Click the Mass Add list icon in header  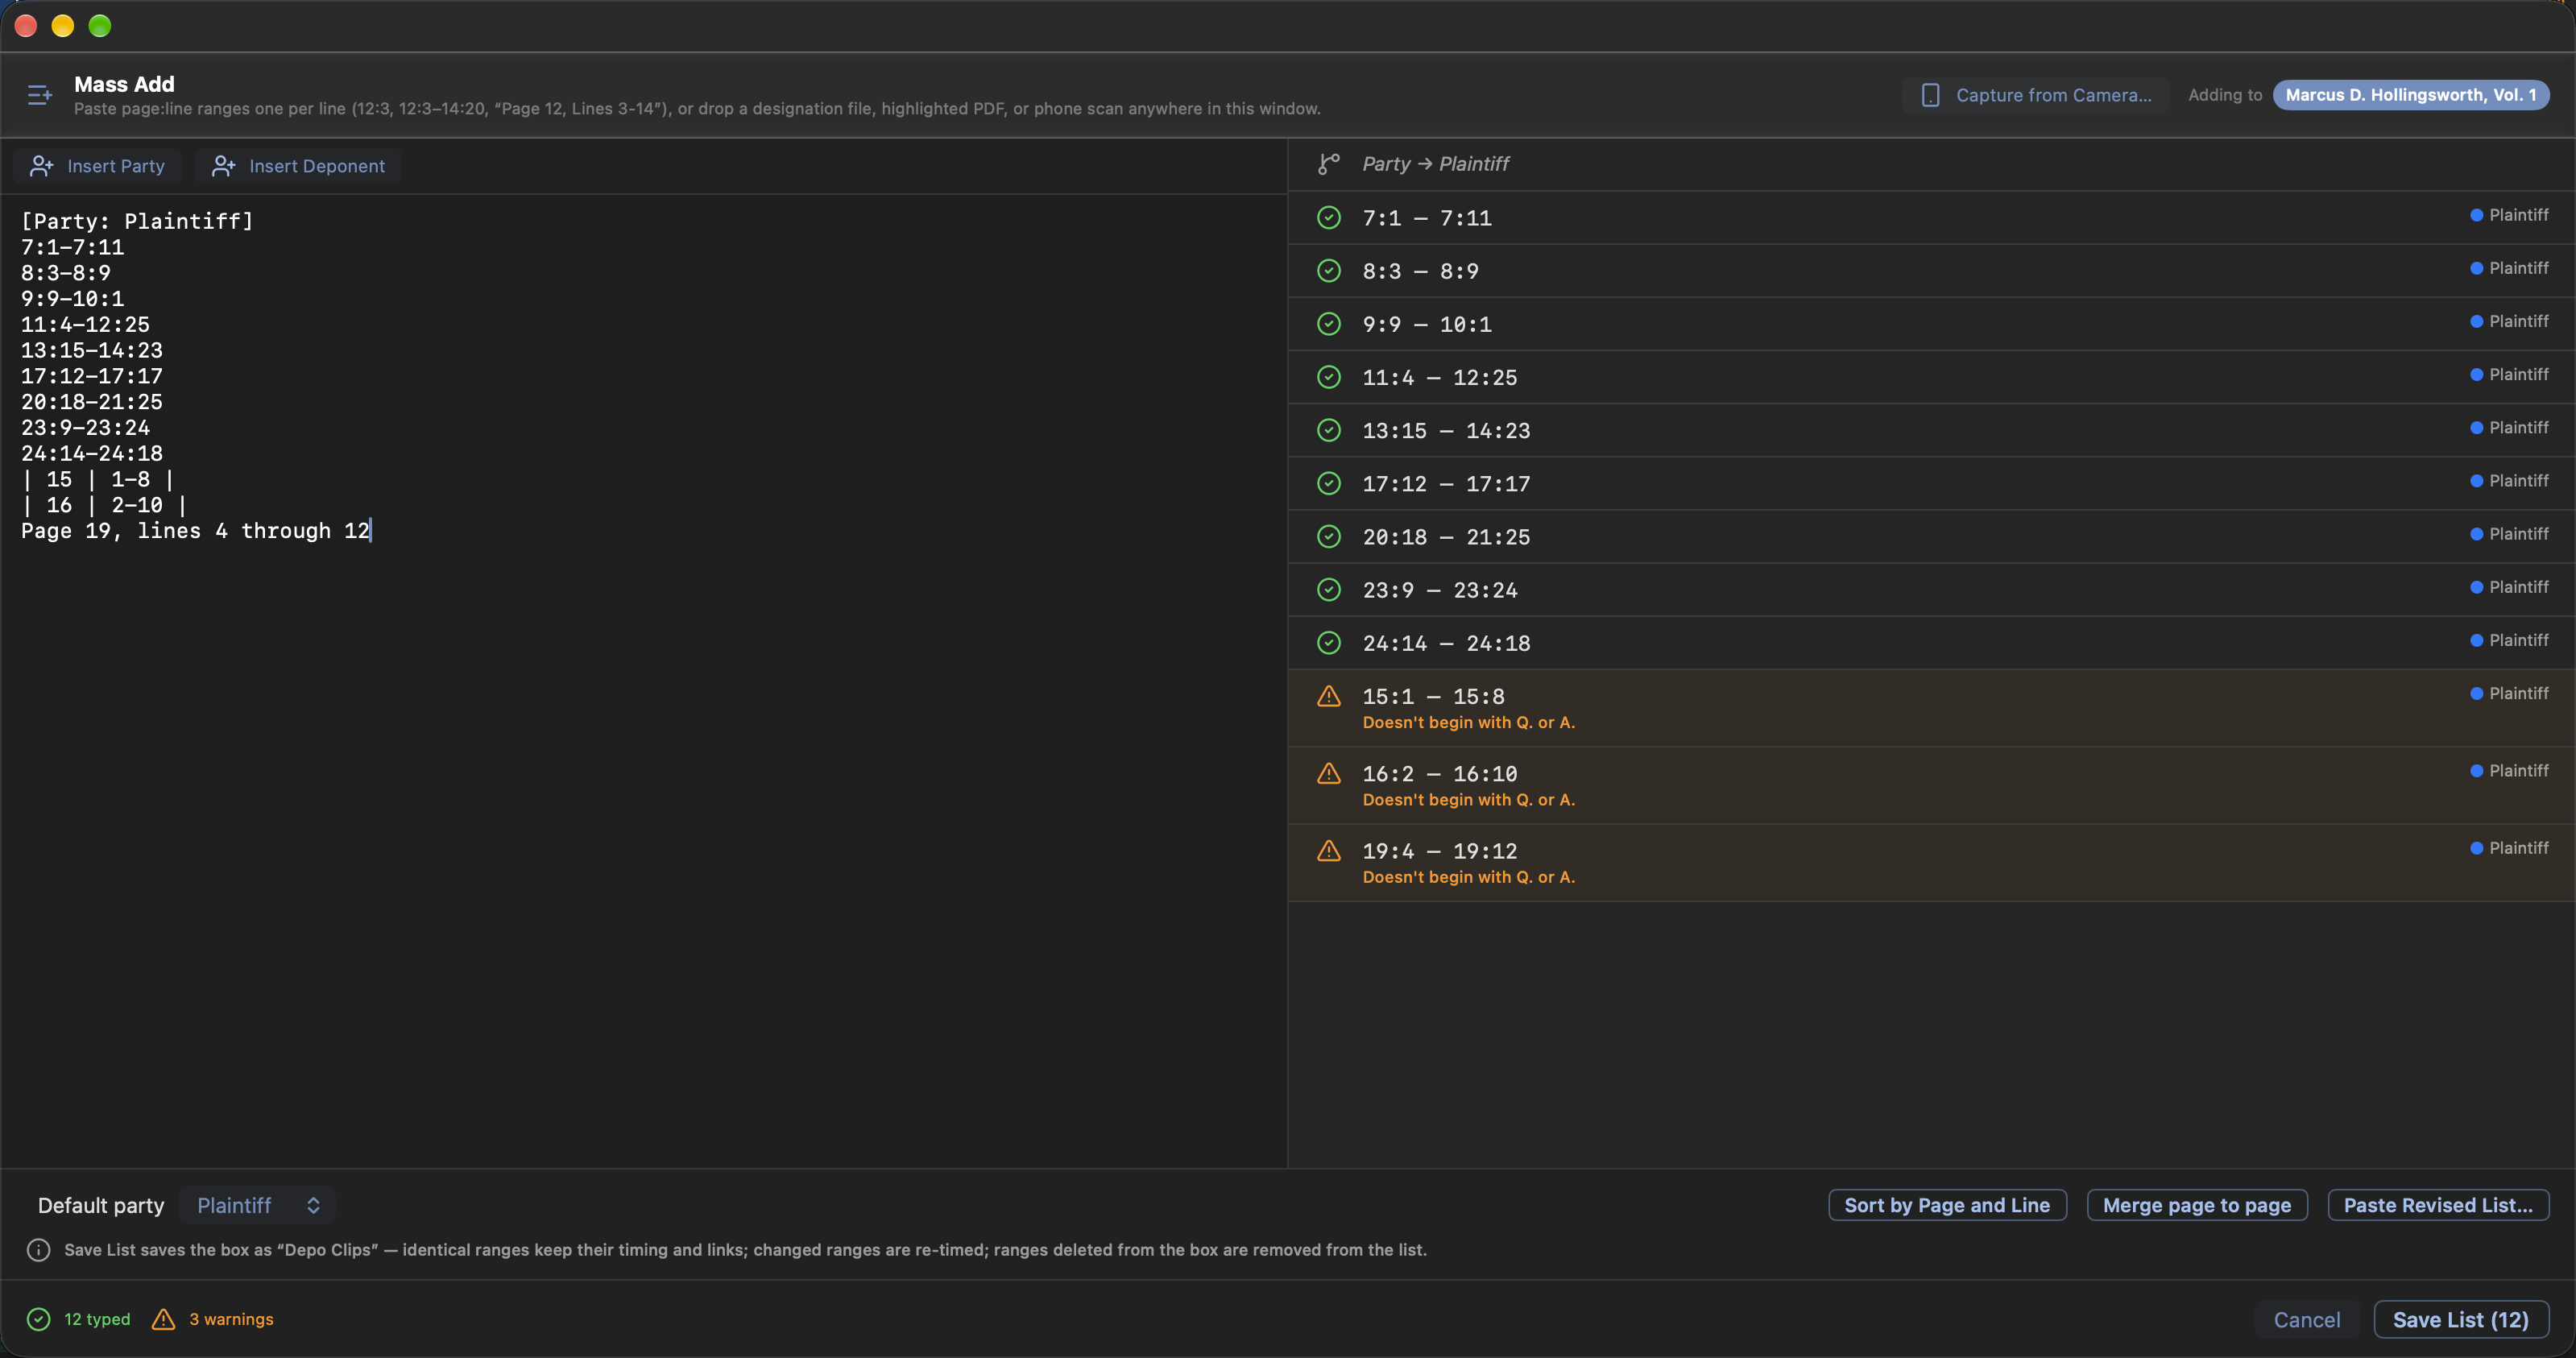(x=39, y=95)
